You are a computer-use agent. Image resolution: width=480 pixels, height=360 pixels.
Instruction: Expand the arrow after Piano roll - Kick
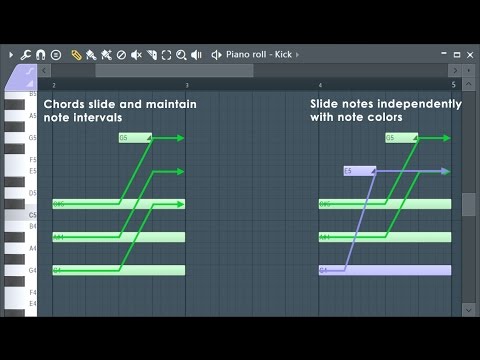coord(297,54)
